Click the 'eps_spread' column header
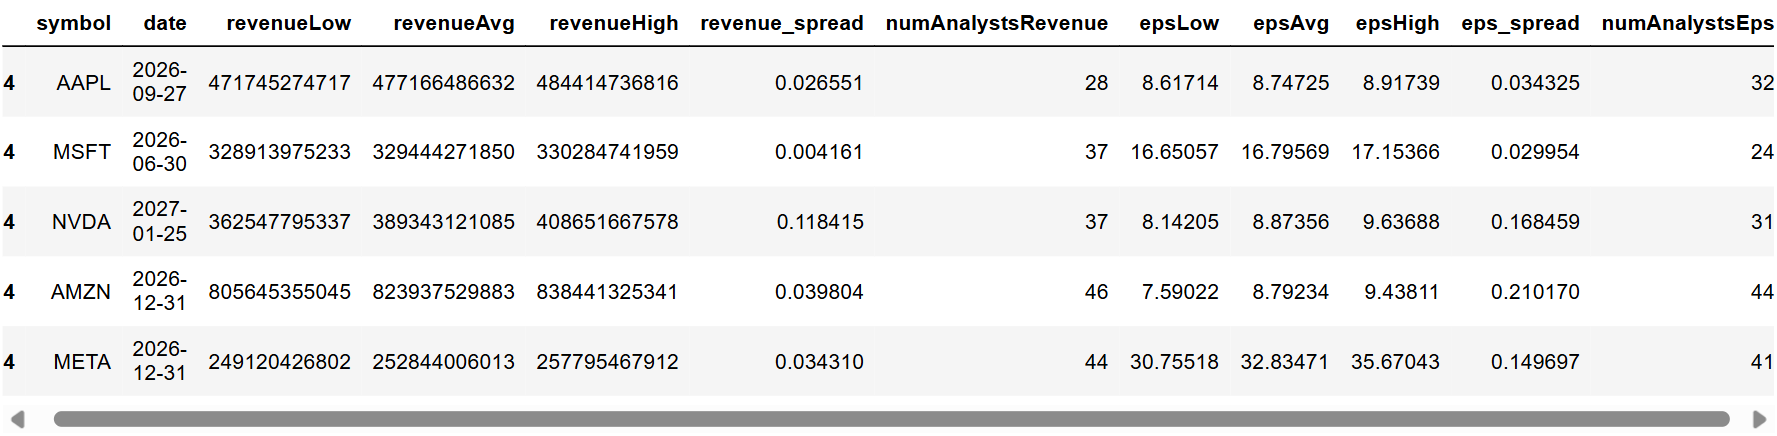The height and width of the screenshot is (436, 1777). coord(1521,23)
